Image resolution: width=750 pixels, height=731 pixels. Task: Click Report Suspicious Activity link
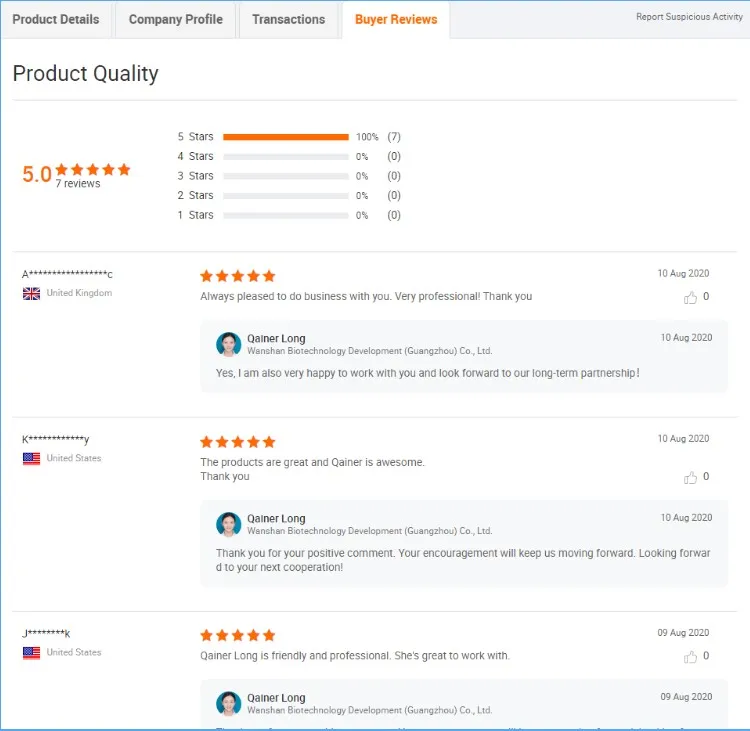coord(689,17)
